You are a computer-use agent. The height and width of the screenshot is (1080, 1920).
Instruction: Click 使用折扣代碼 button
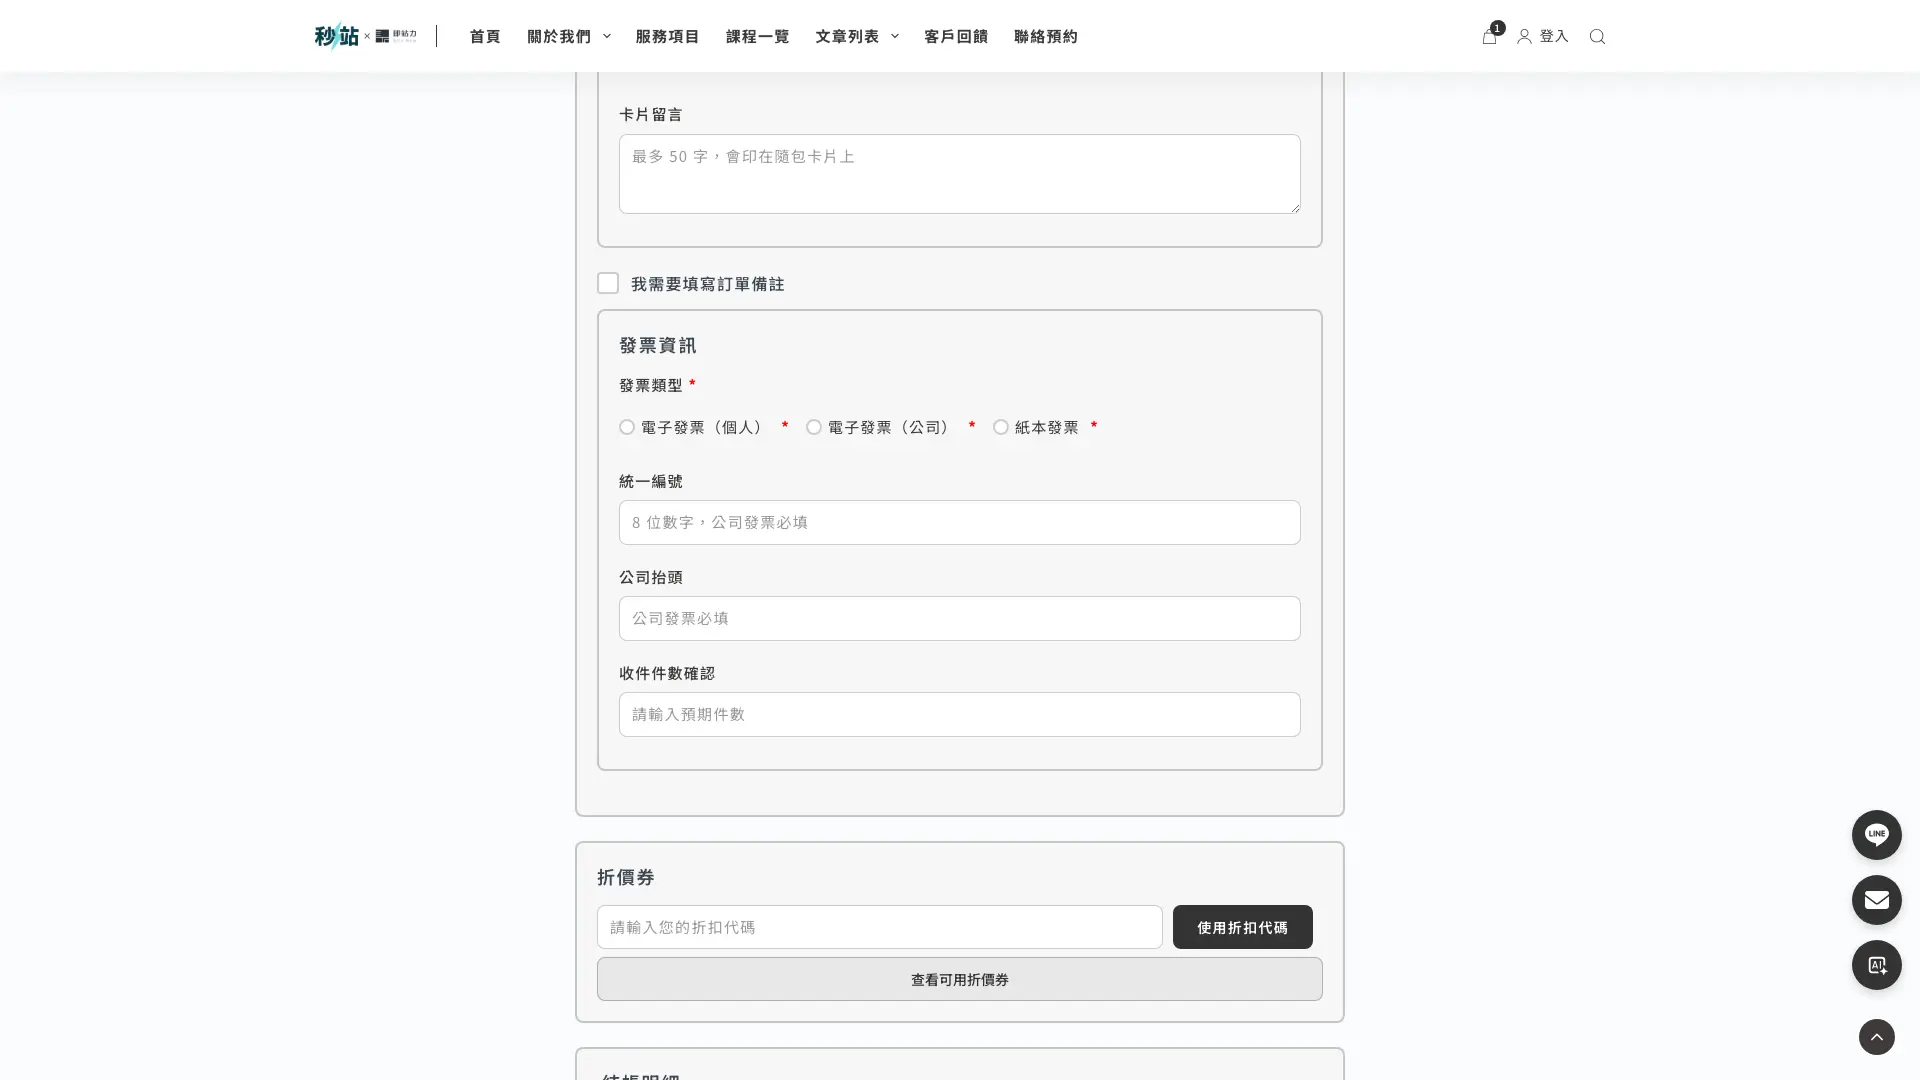click(1242, 927)
